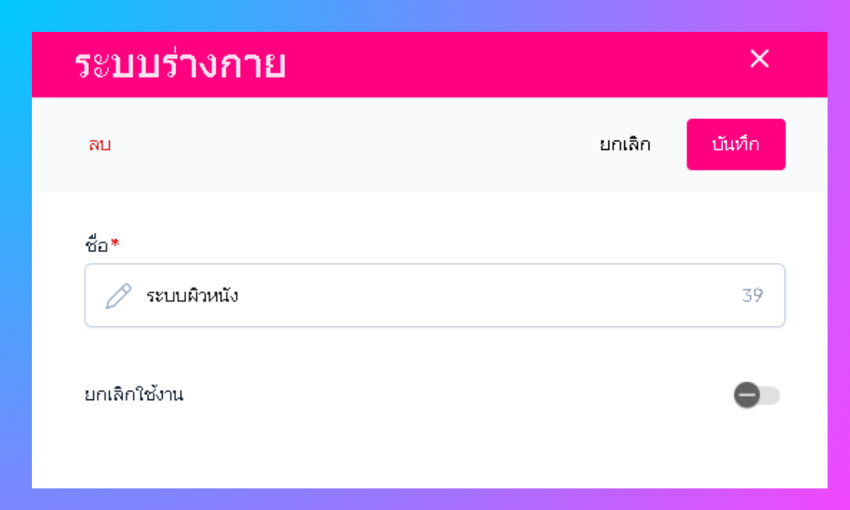Click empty input space before the 39 counter
Screen dimensions: 850x510
pos(500,296)
